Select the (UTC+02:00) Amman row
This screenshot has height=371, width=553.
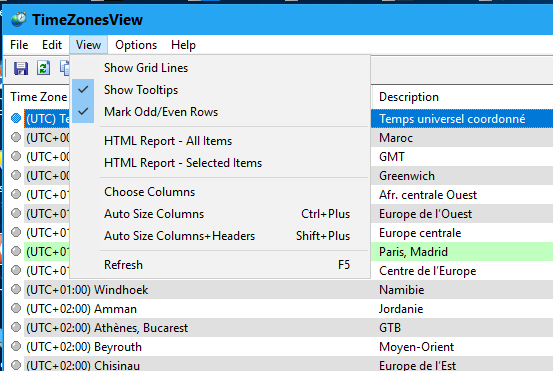[x=81, y=309]
